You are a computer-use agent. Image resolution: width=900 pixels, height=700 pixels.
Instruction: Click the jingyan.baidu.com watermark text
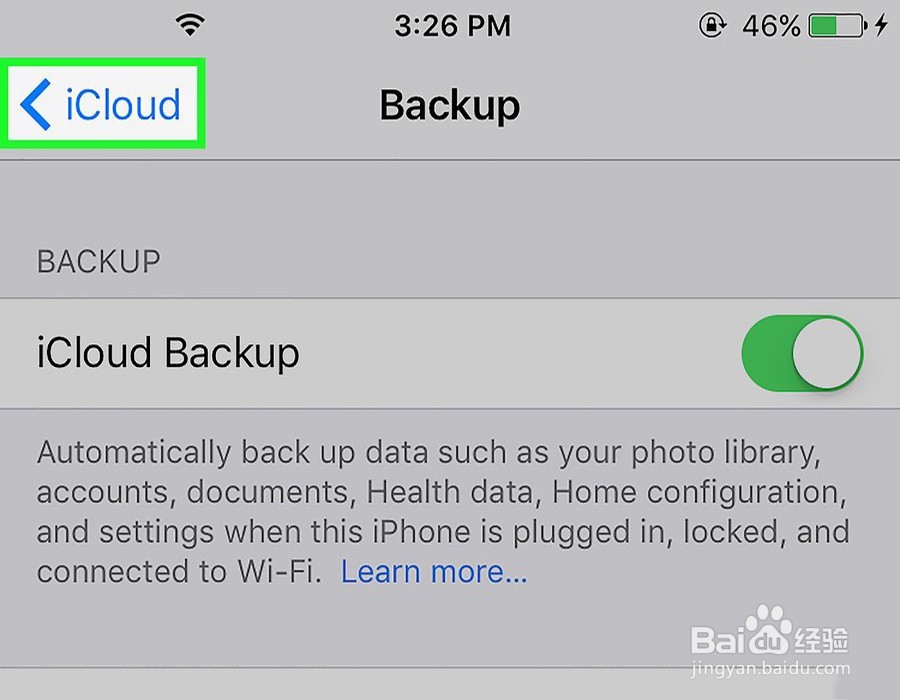point(770,668)
